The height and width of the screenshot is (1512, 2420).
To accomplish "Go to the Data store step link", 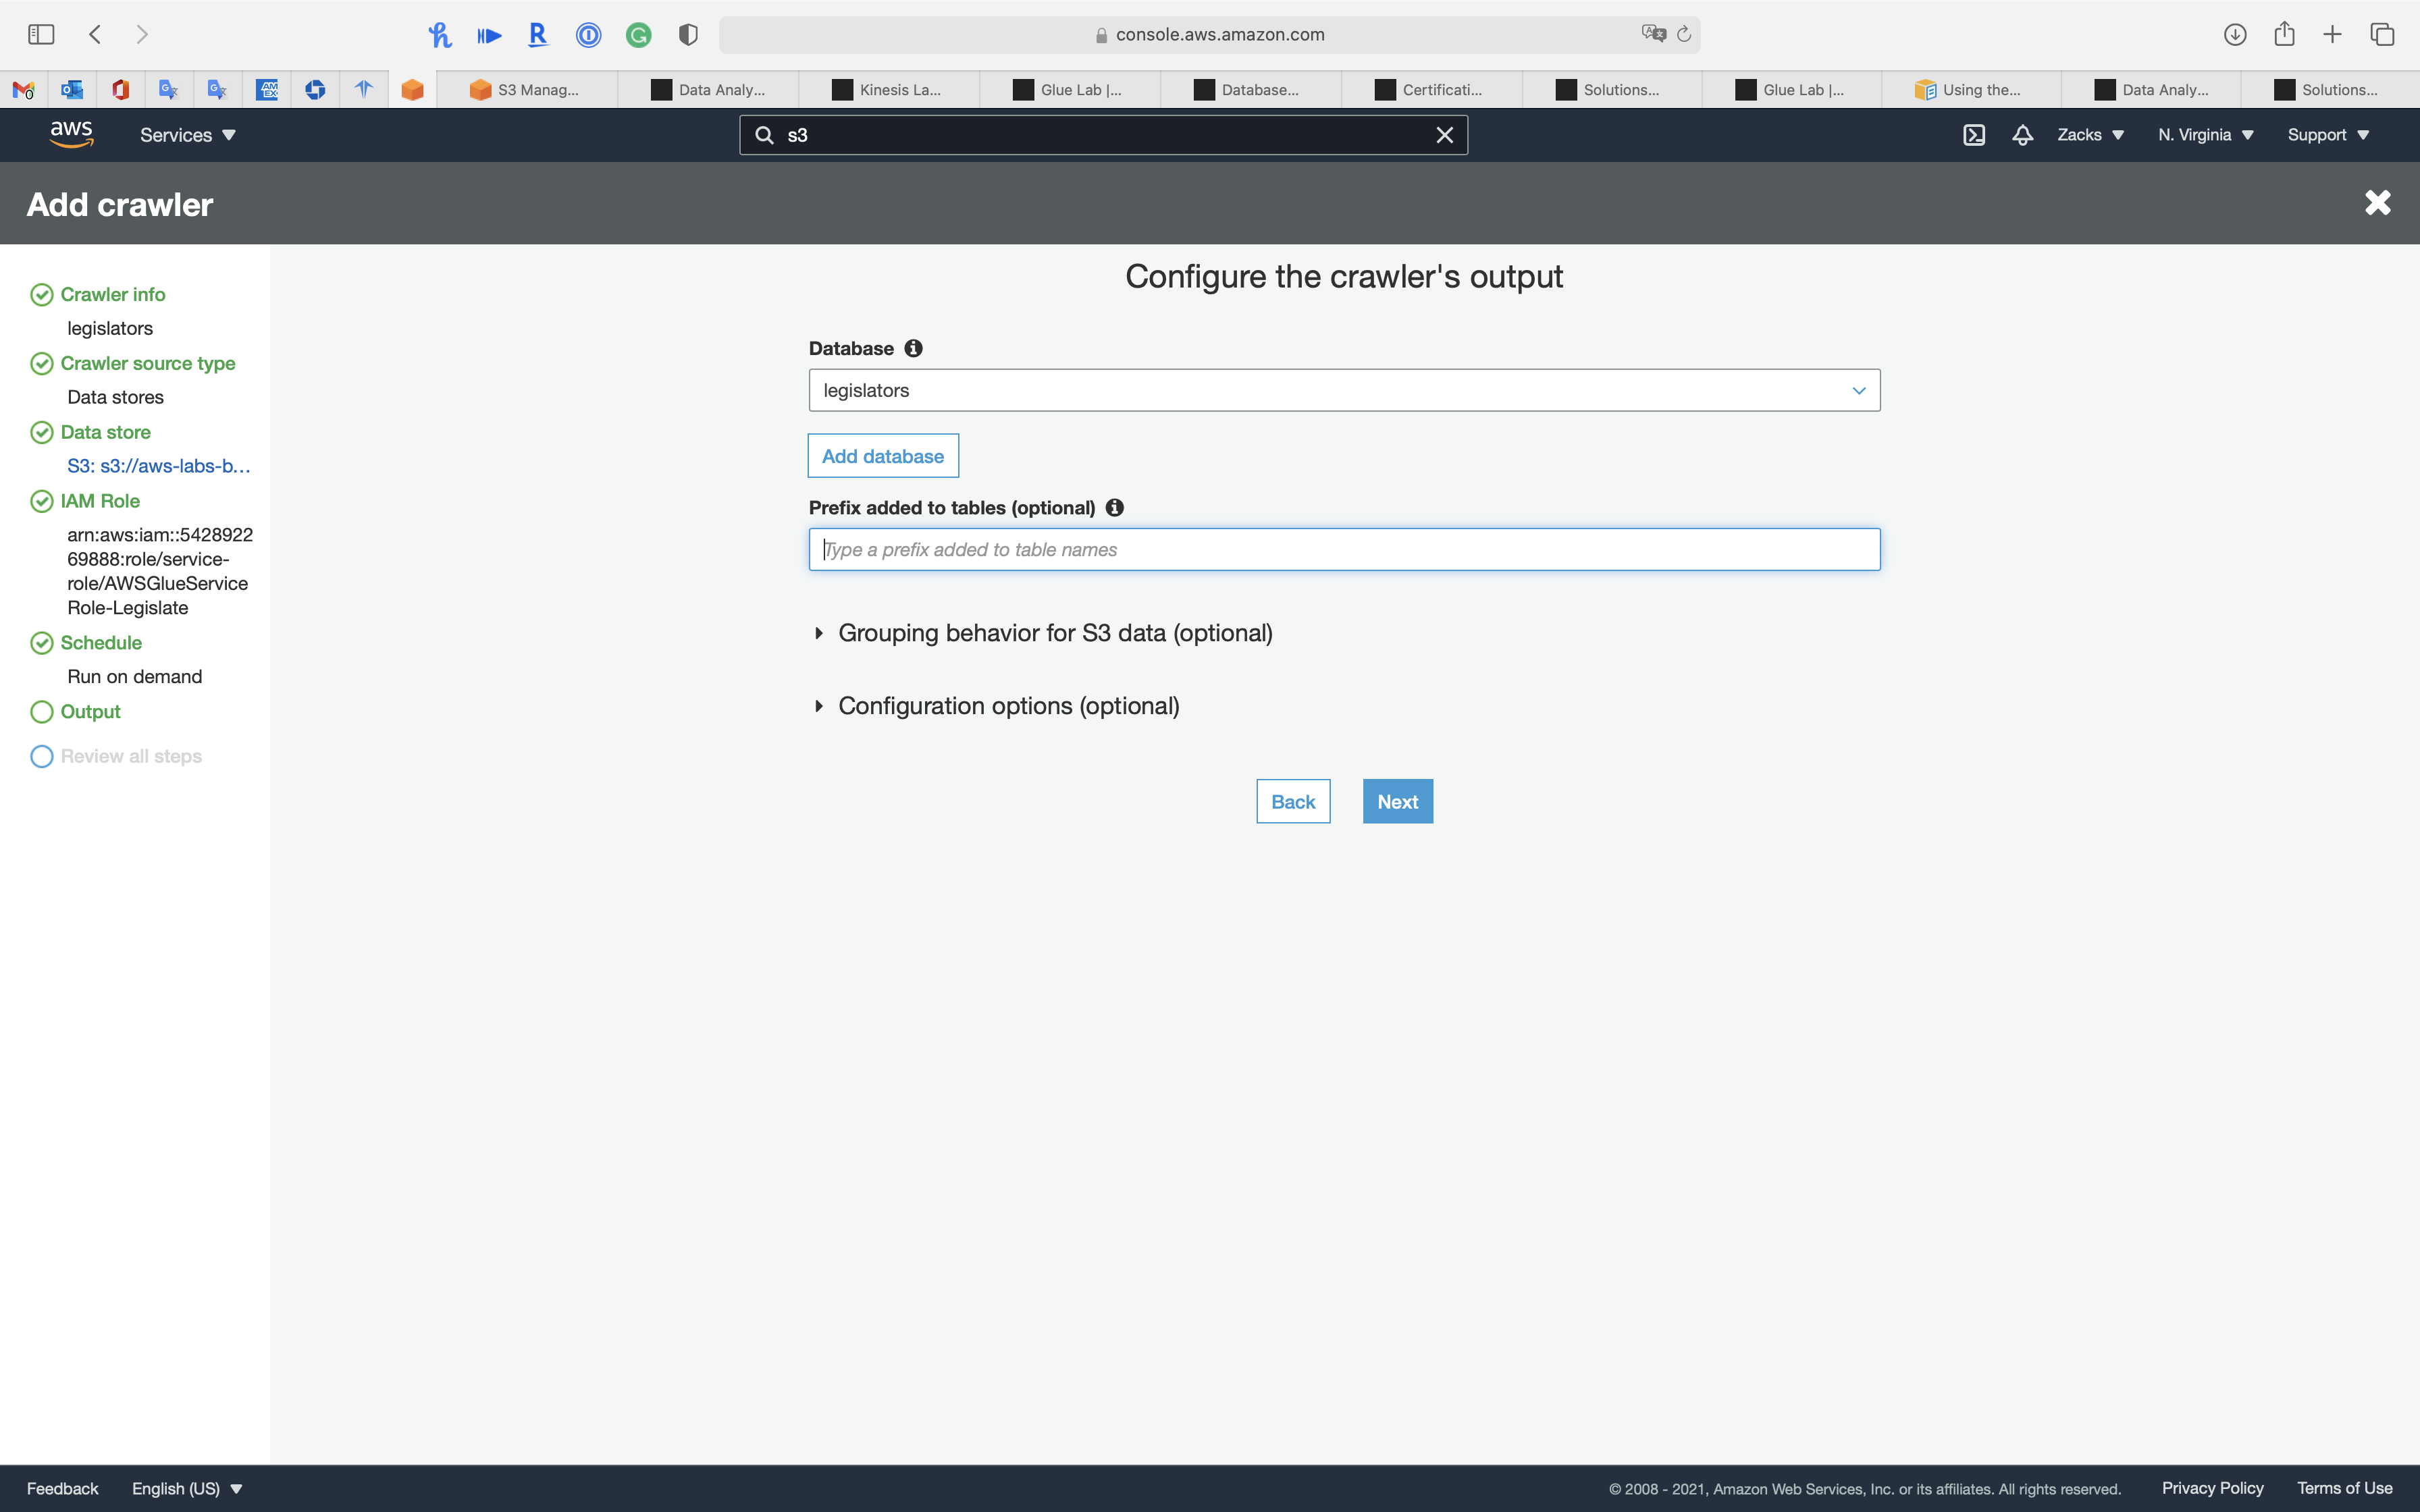I will (105, 432).
